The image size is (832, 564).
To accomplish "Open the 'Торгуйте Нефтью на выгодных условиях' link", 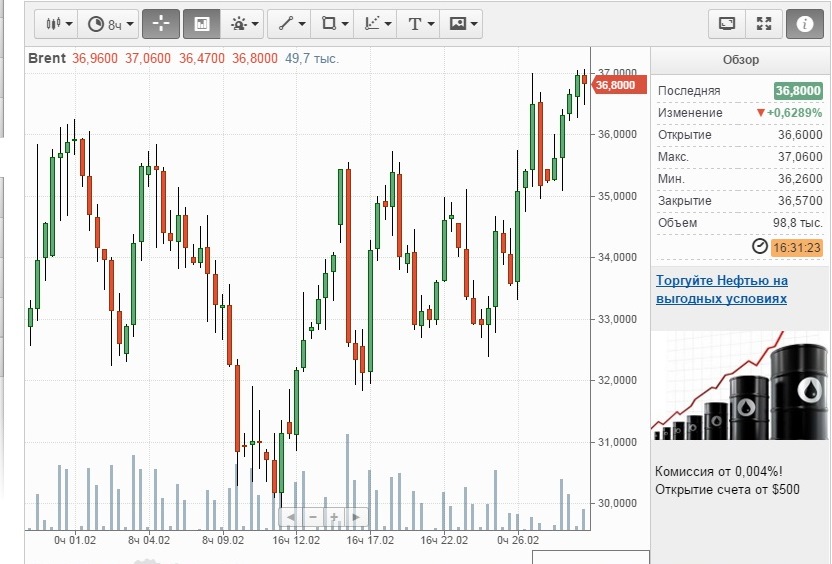I will pos(722,290).
